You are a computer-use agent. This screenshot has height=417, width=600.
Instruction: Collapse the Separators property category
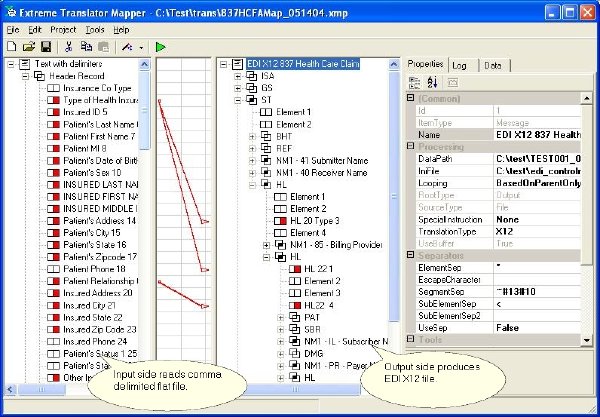pyautogui.click(x=411, y=255)
